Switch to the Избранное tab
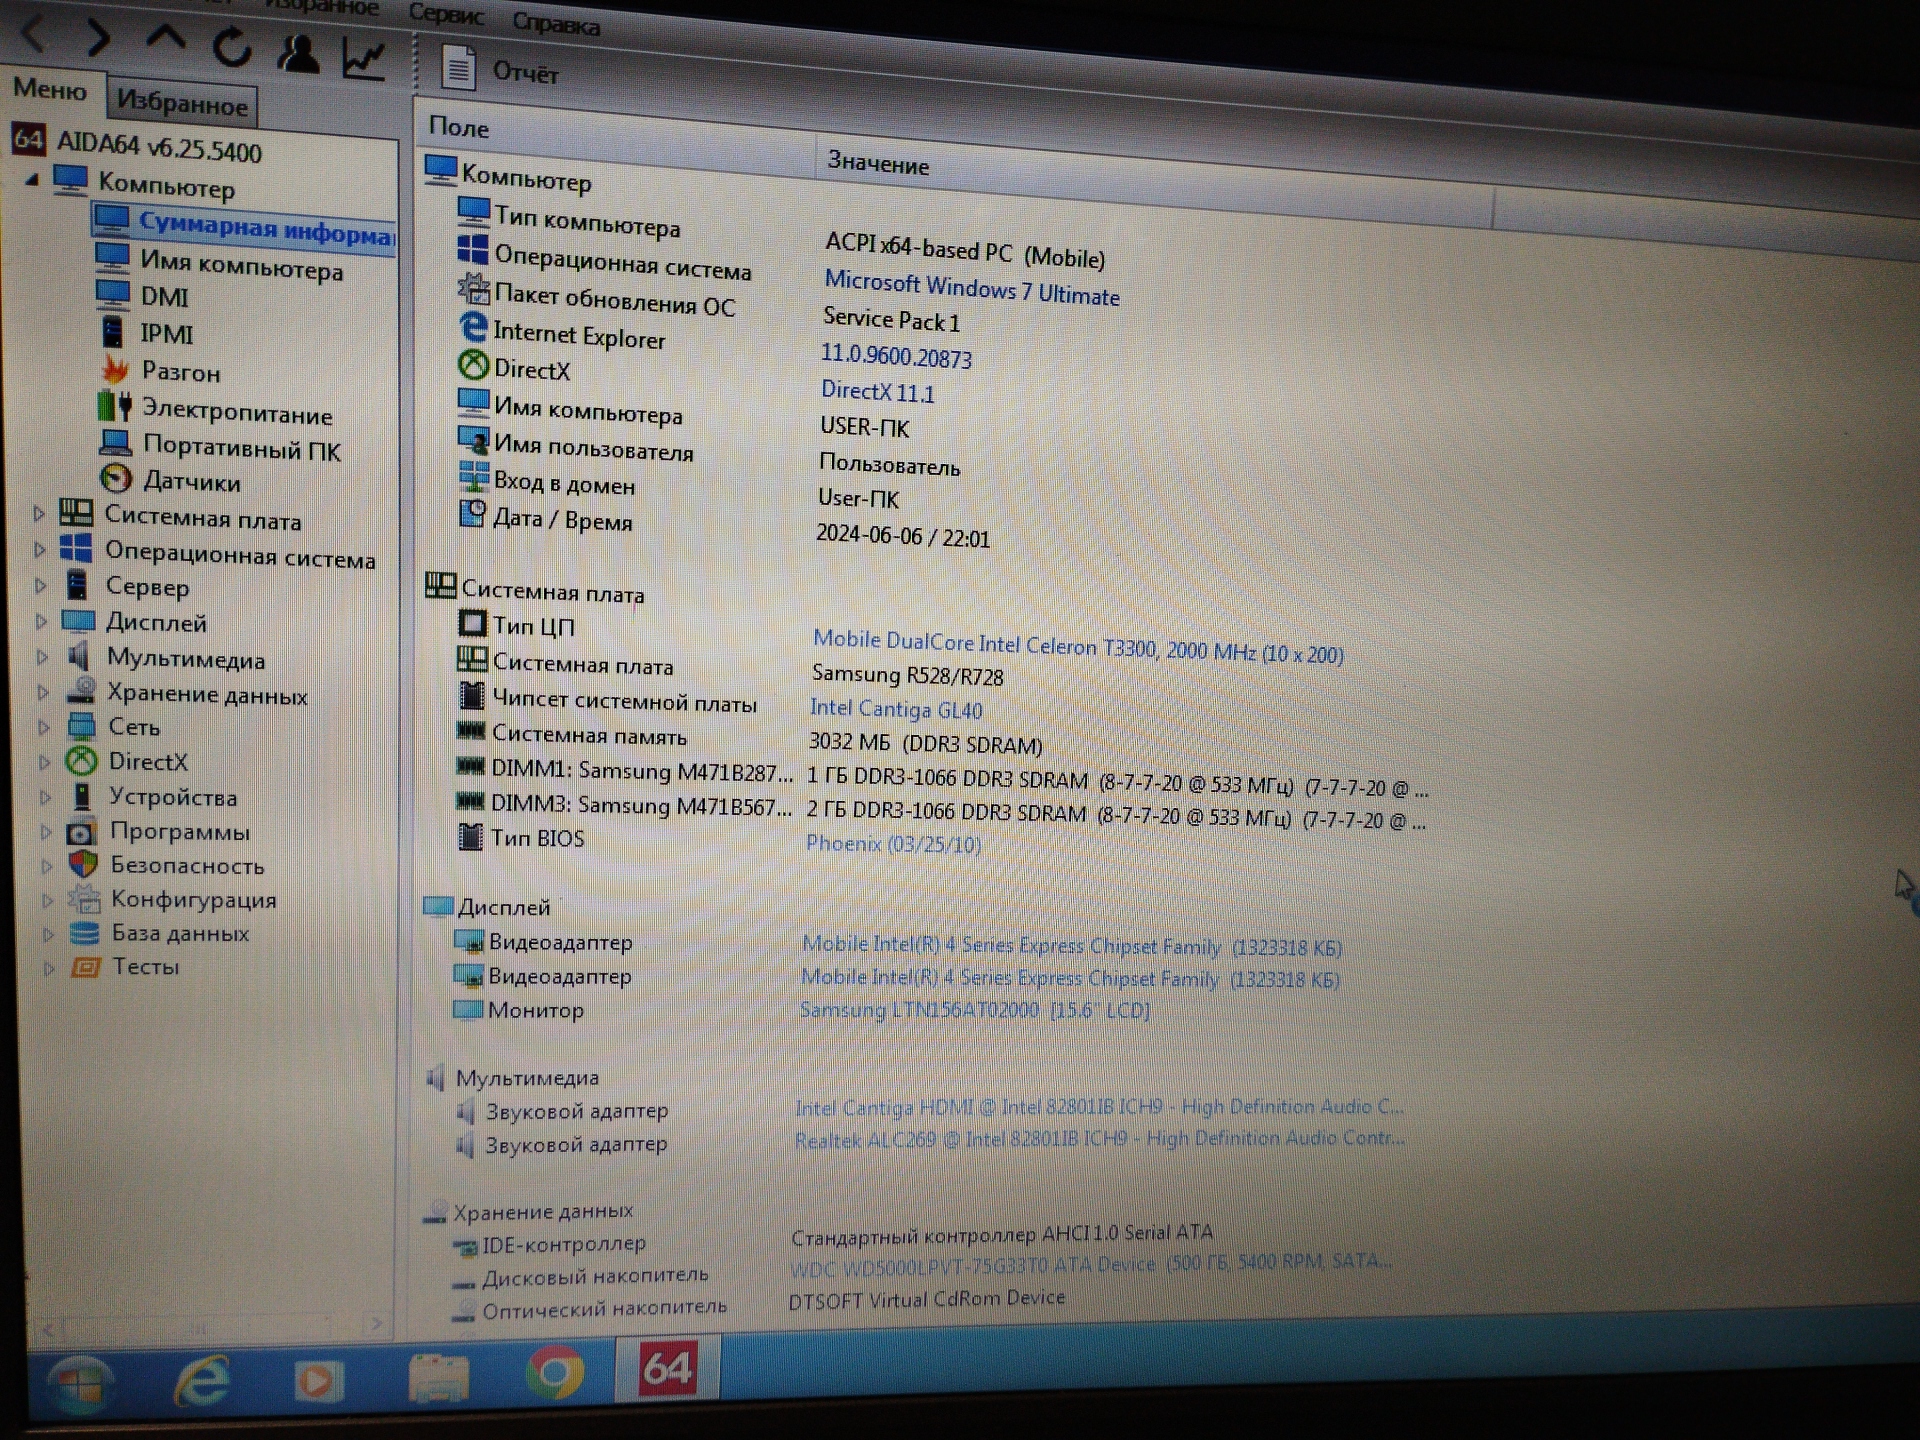1920x1440 pixels. point(181,102)
